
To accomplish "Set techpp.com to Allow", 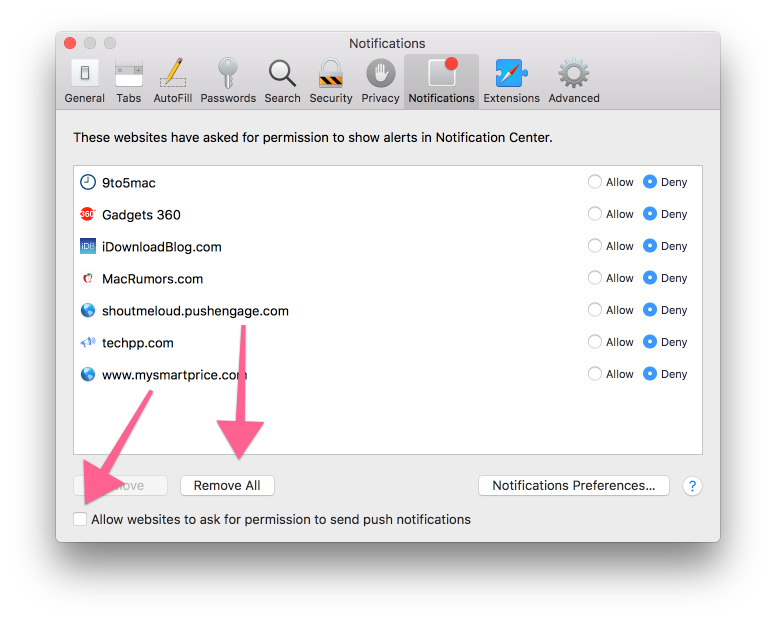I will [595, 342].
